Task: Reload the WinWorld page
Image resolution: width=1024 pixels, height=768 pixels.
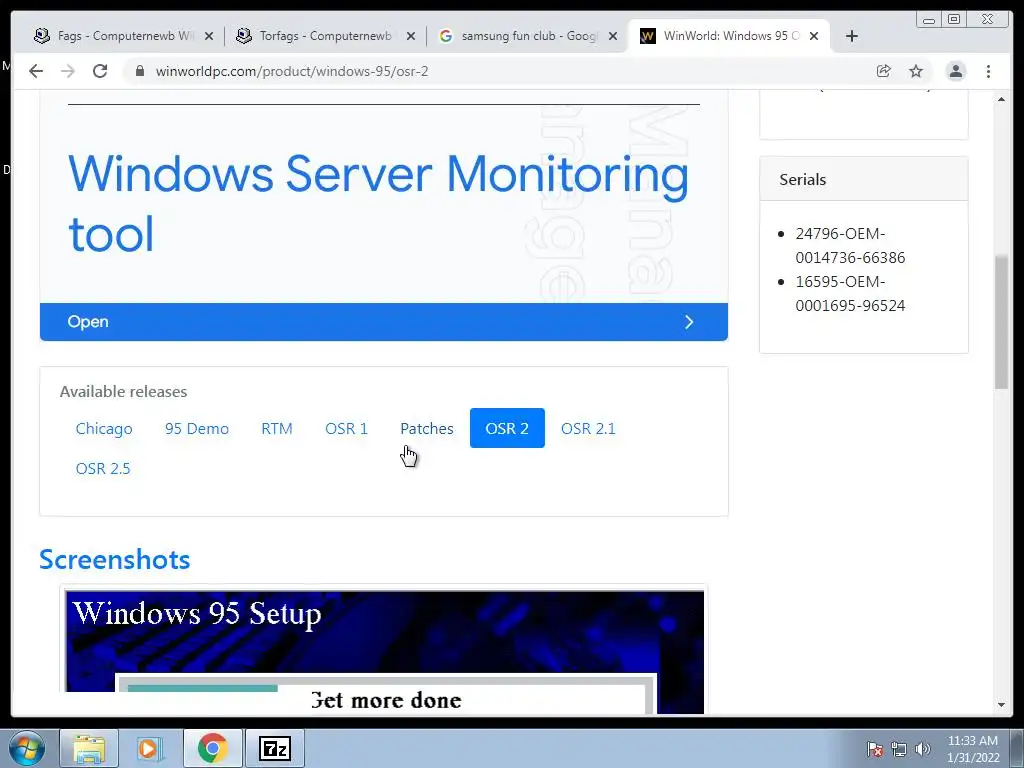Action: click(x=100, y=71)
